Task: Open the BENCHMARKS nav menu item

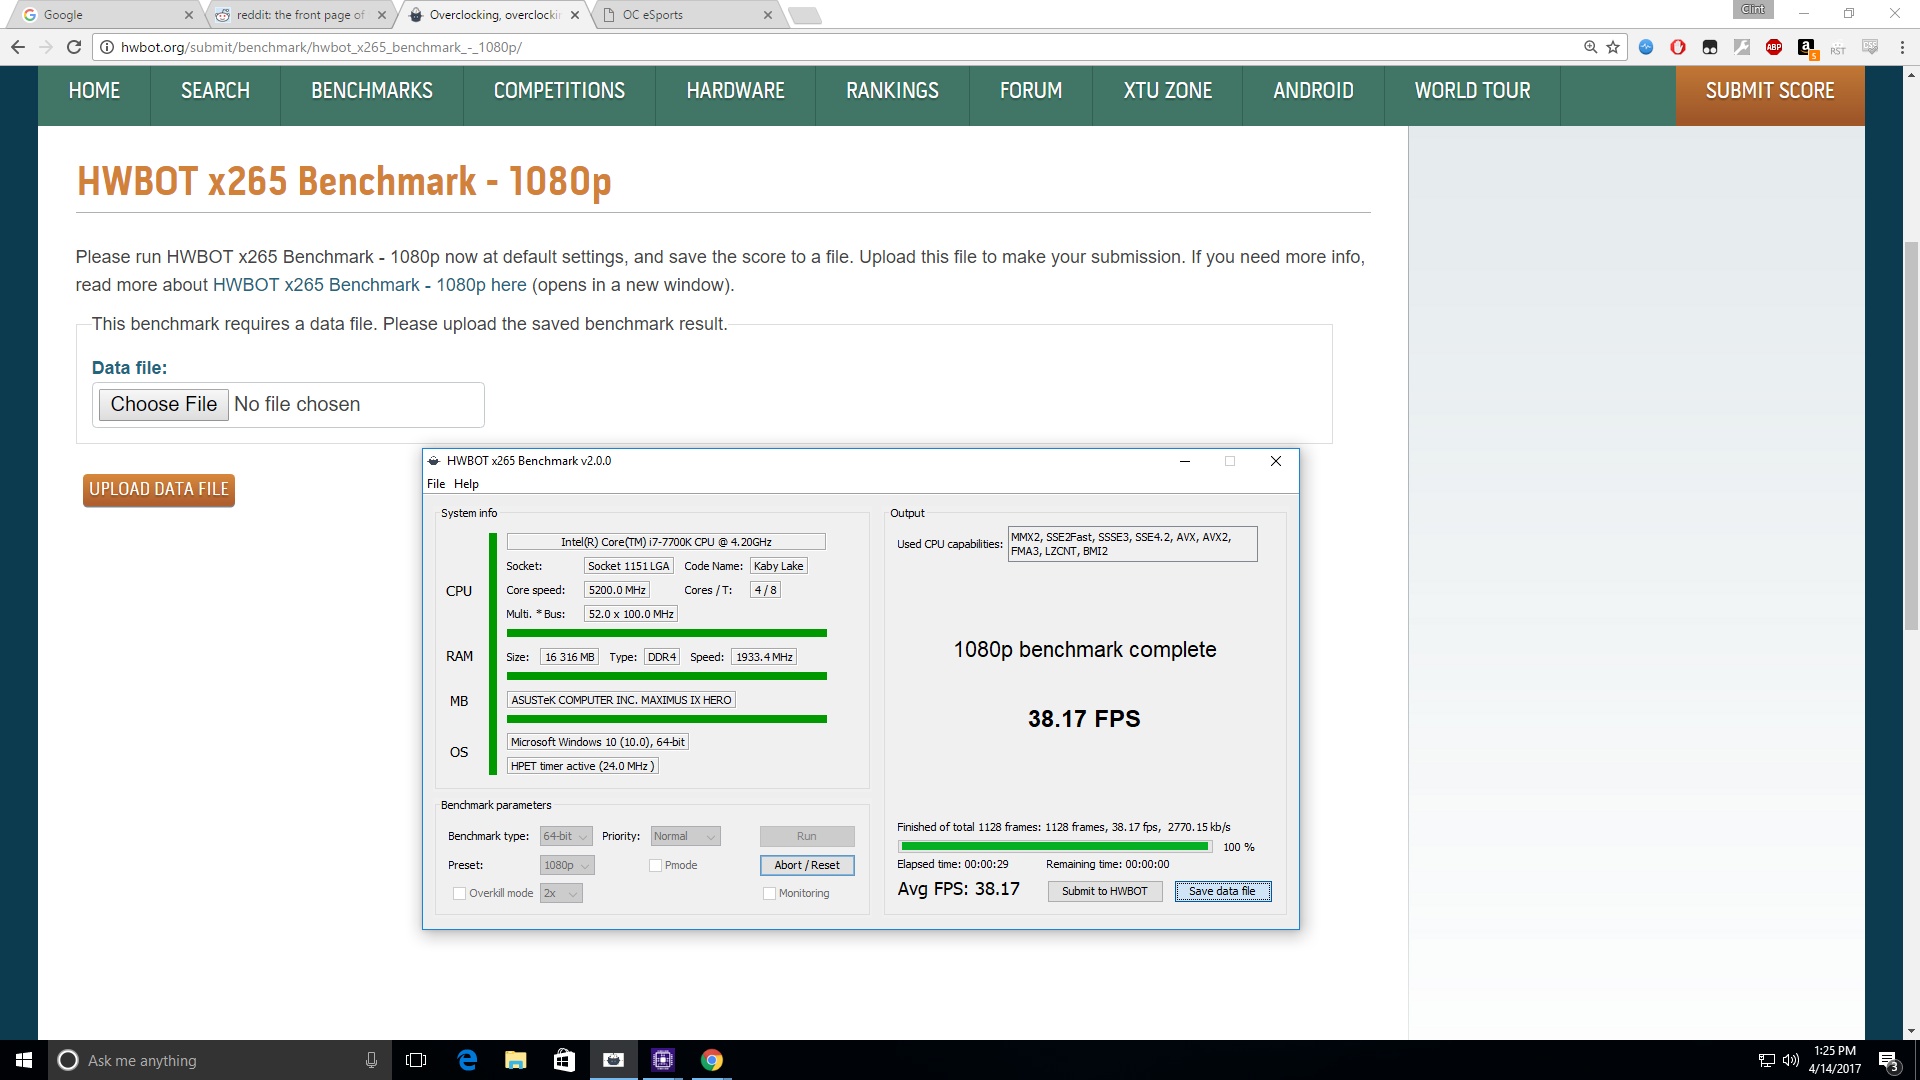Action: (x=372, y=91)
